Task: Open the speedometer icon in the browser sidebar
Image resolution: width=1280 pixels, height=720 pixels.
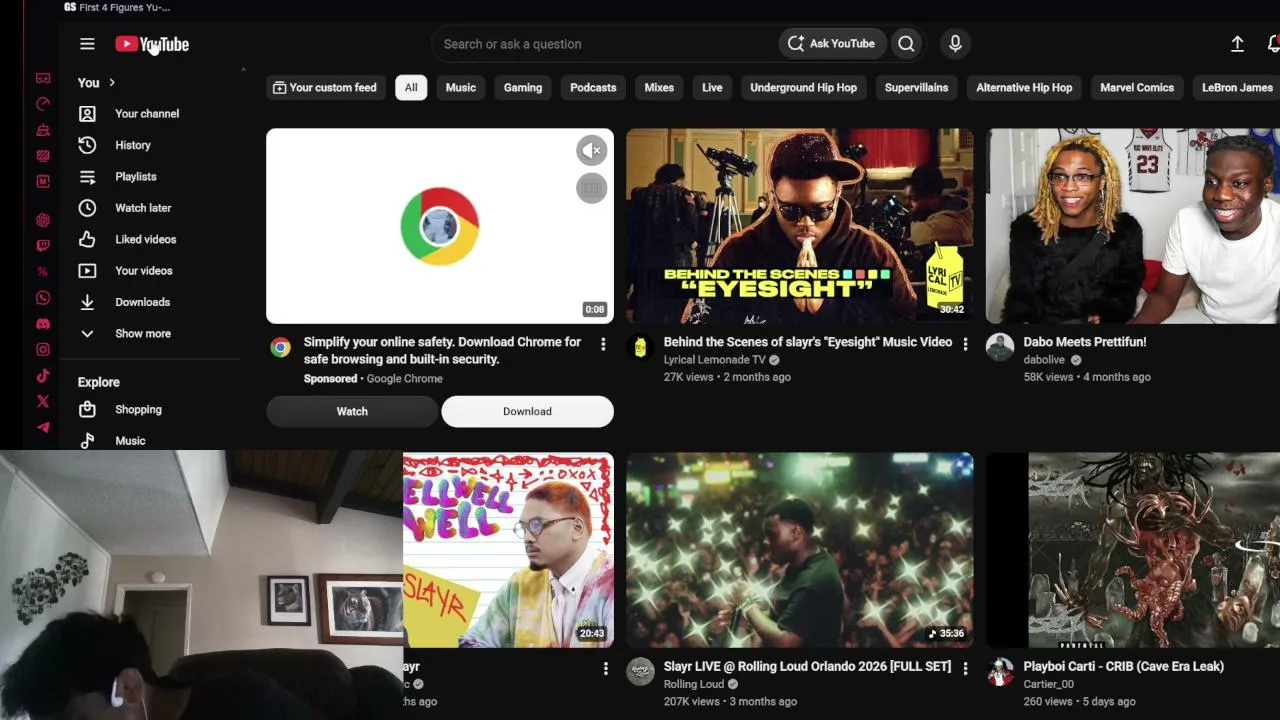Action: pyautogui.click(x=43, y=104)
